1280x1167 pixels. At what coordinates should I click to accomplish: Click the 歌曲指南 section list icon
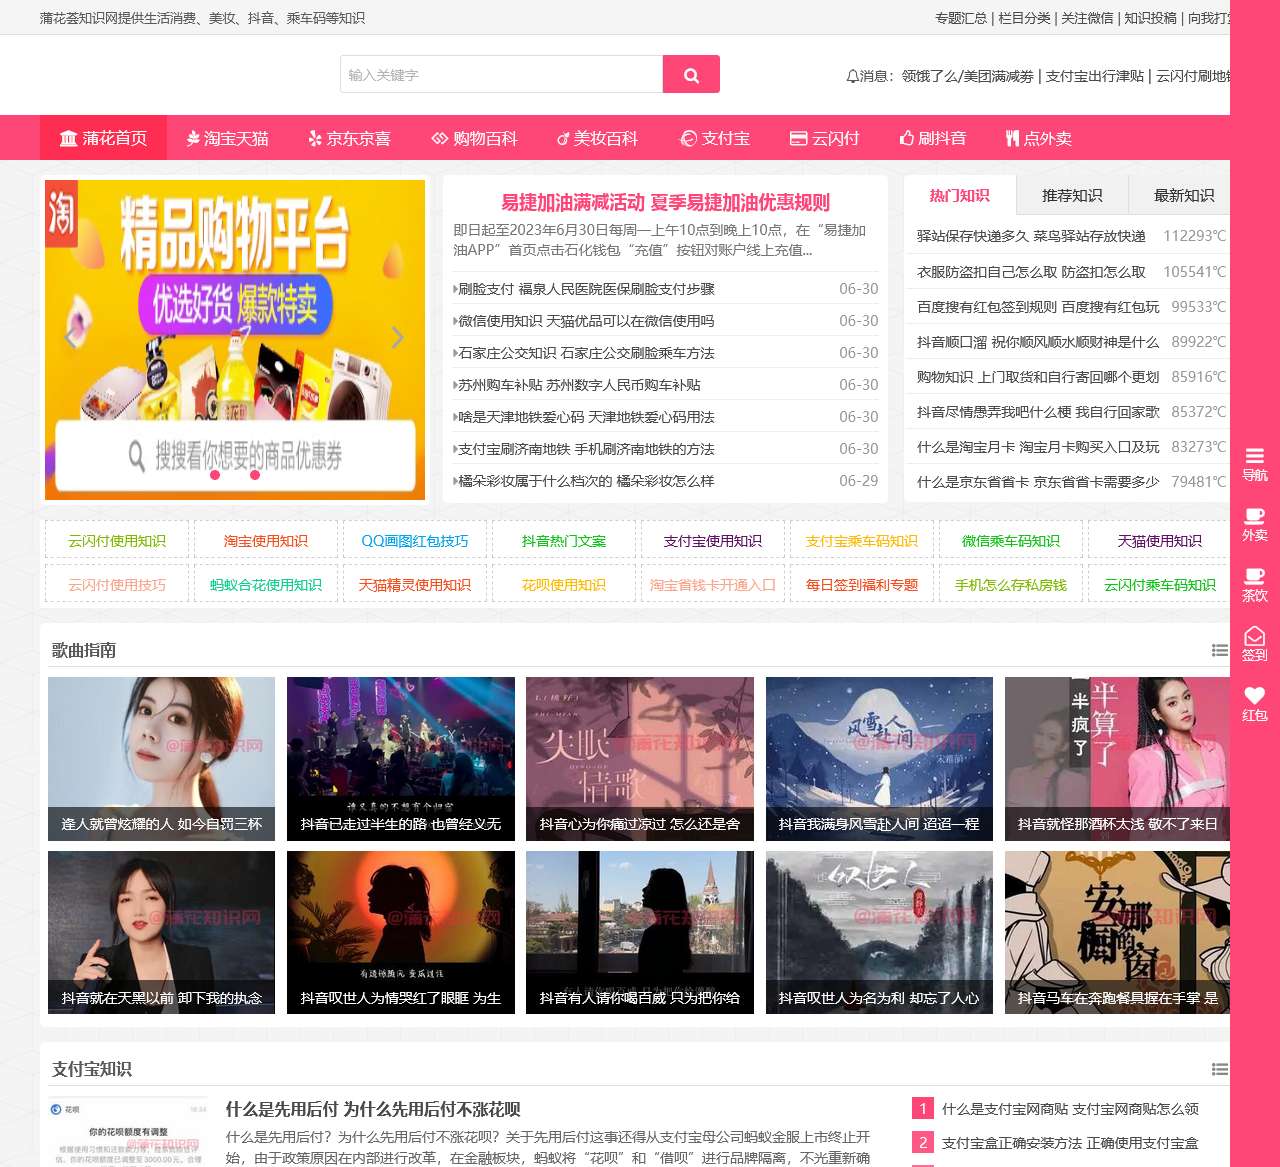1220,650
